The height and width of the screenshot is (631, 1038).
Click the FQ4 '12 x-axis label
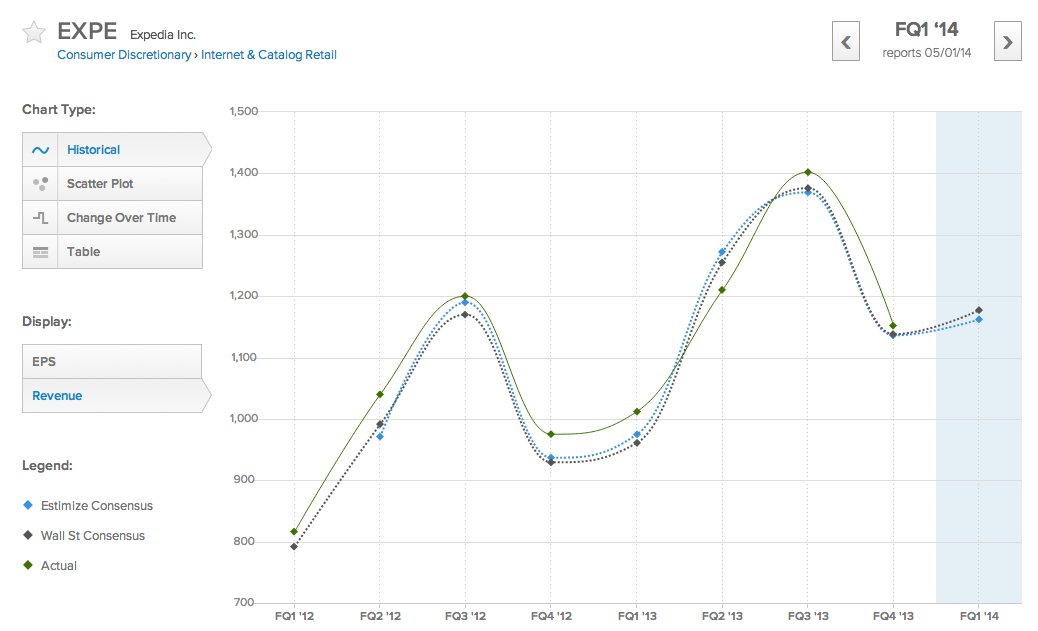pos(551,616)
